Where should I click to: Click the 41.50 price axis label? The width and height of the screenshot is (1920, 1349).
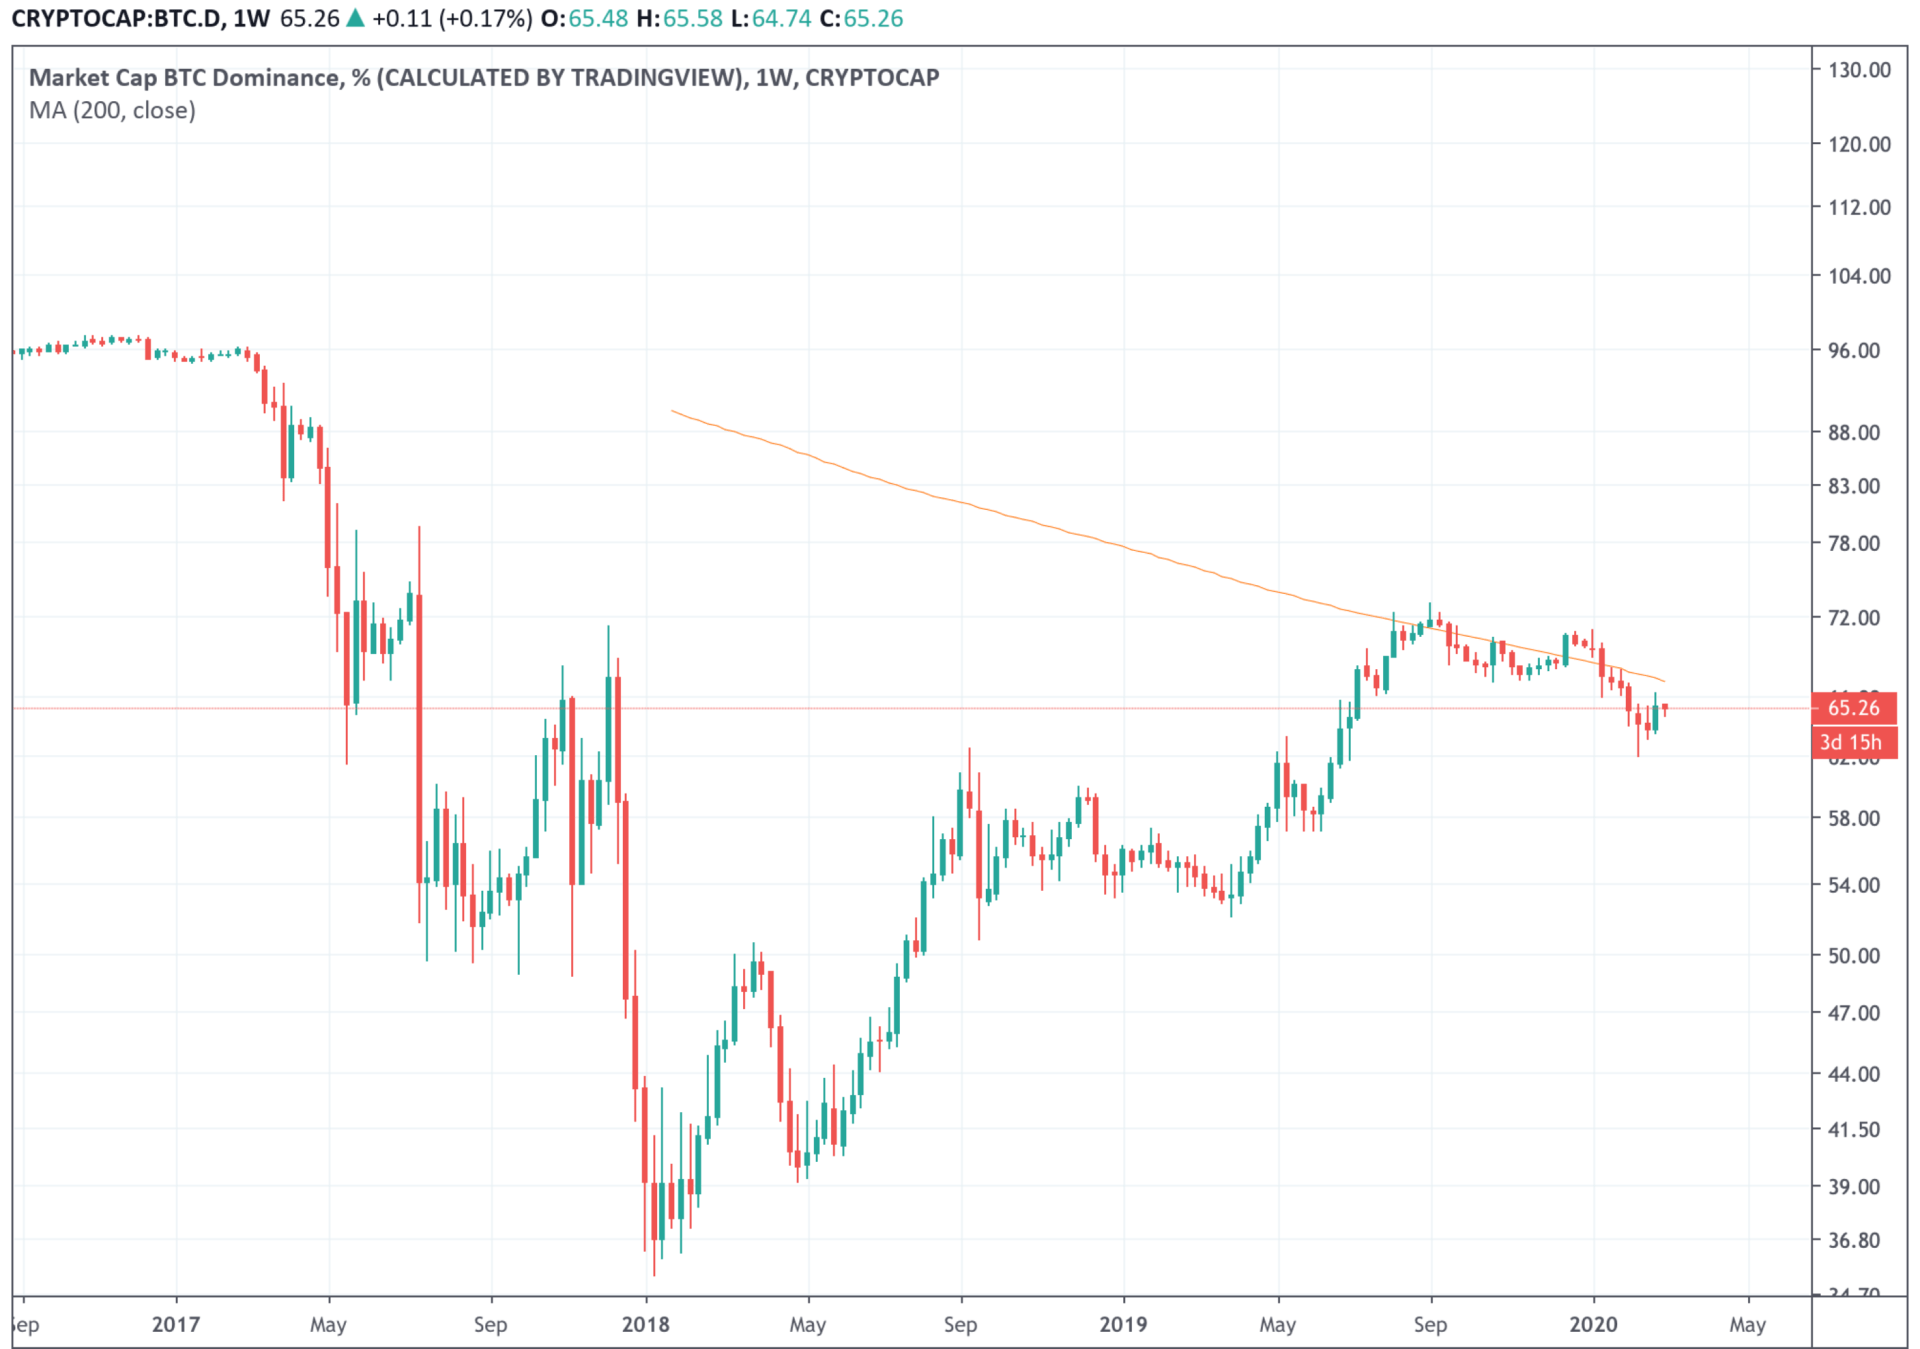(x=1853, y=1130)
